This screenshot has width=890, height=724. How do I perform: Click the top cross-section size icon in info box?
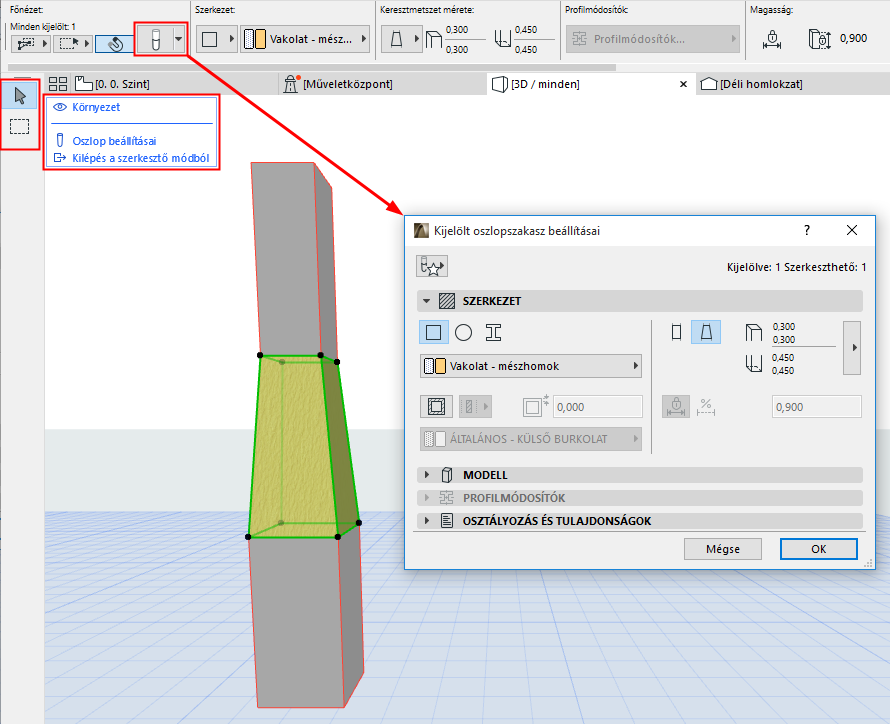point(434,39)
